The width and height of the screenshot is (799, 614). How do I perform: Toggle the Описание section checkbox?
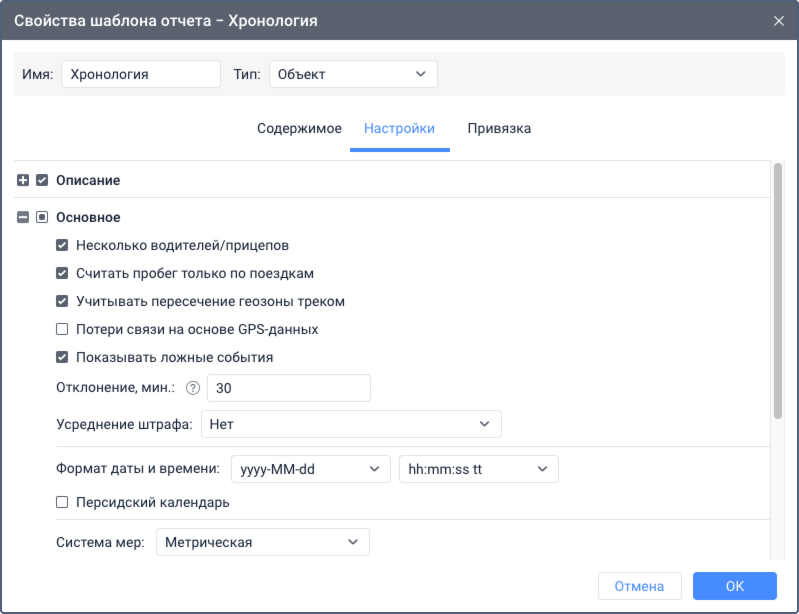42,181
